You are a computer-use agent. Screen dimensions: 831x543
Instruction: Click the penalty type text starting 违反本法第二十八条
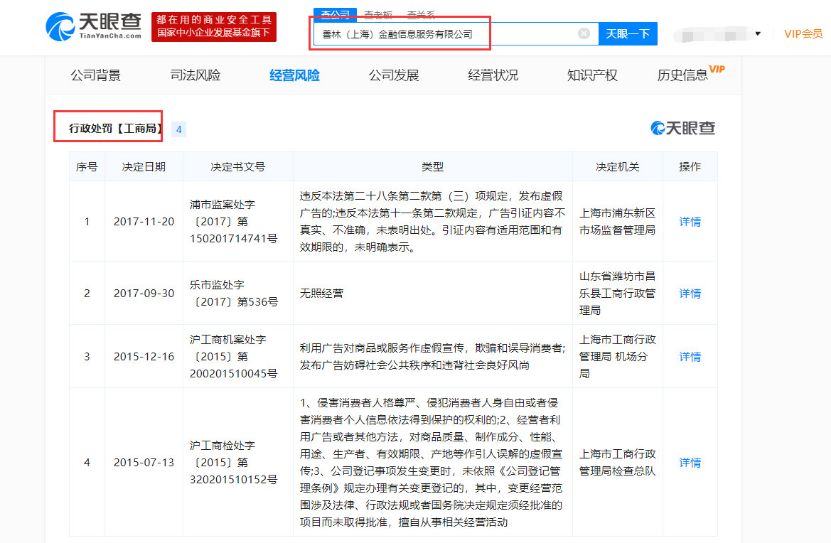pyautogui.click(x=432, y=221)
